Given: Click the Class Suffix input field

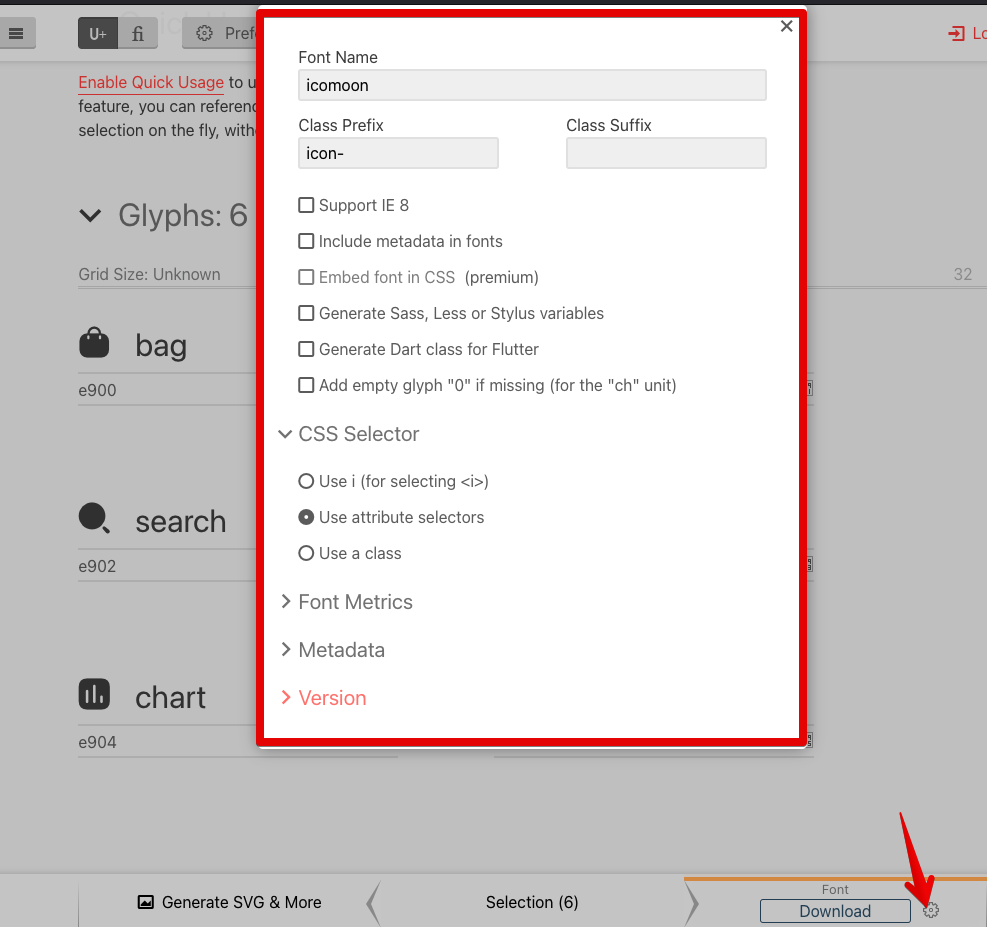Looking at the screenshot, I should coord(666,153).
